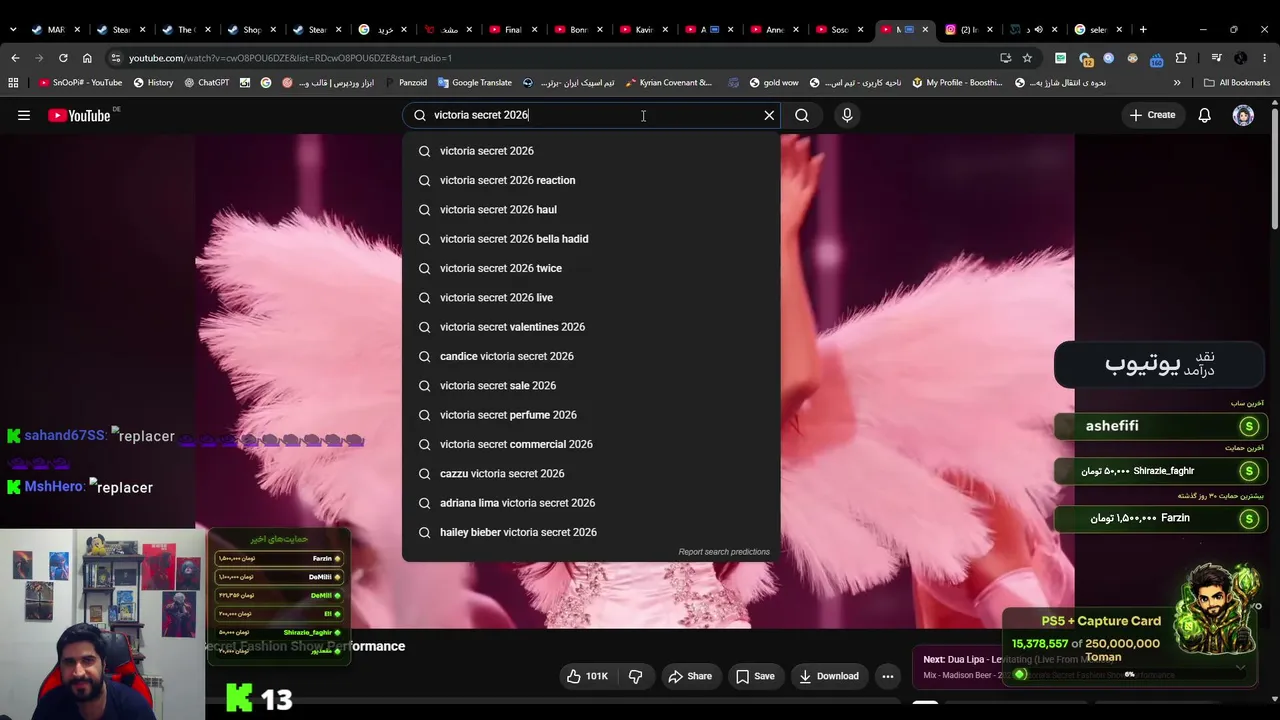1280x720 pixels.
Task: Save the video to a playlist
Action: [755, 676]
